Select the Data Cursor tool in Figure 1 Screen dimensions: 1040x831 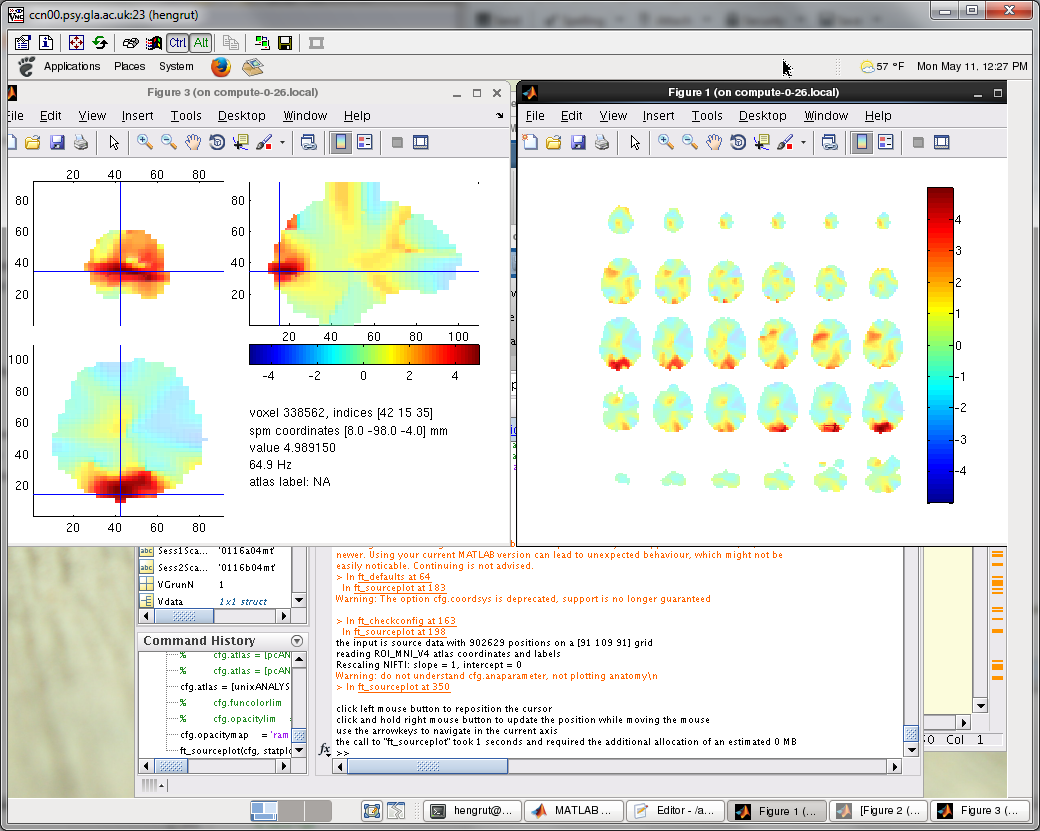pyautogui.click(x=762, y=143)
